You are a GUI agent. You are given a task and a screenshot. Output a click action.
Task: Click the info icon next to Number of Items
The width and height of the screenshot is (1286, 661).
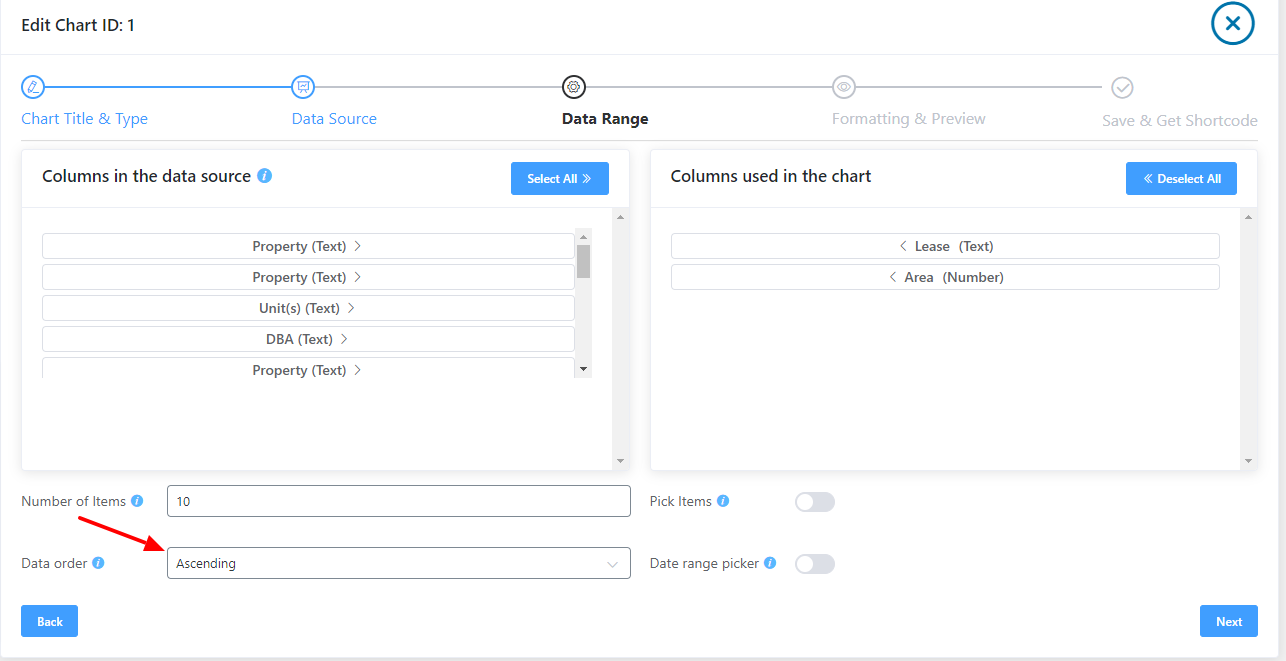(x=138, y=501)
